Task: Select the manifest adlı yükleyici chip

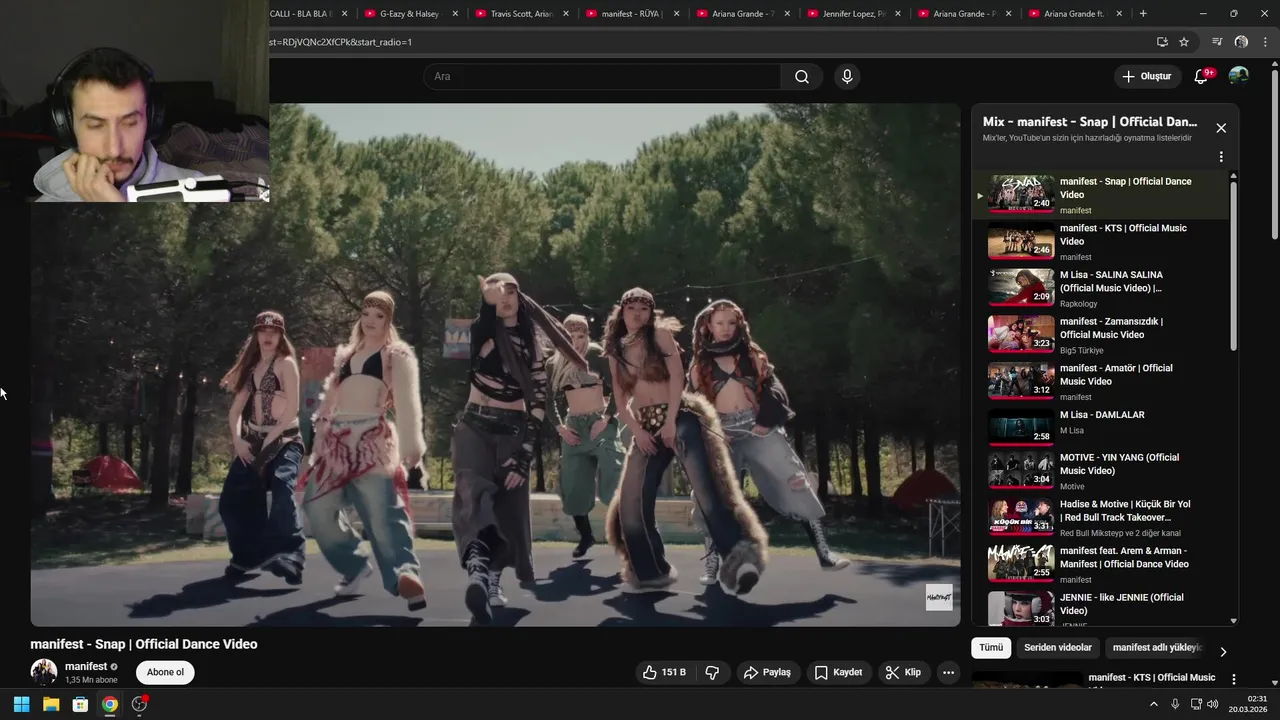Action: pyautogui.click(x=1157, y=647)
